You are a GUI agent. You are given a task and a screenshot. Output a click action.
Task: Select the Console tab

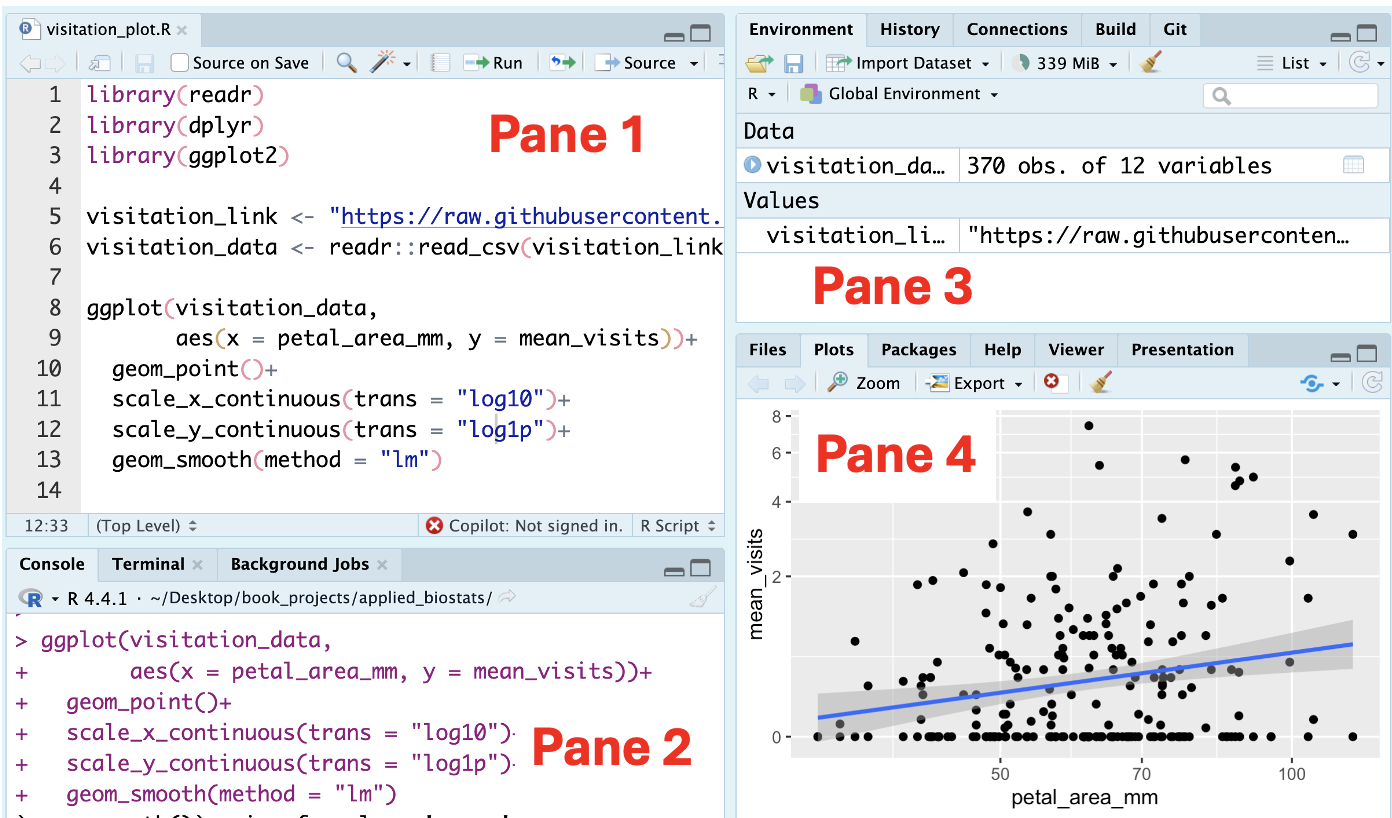(x=52, y=564)
